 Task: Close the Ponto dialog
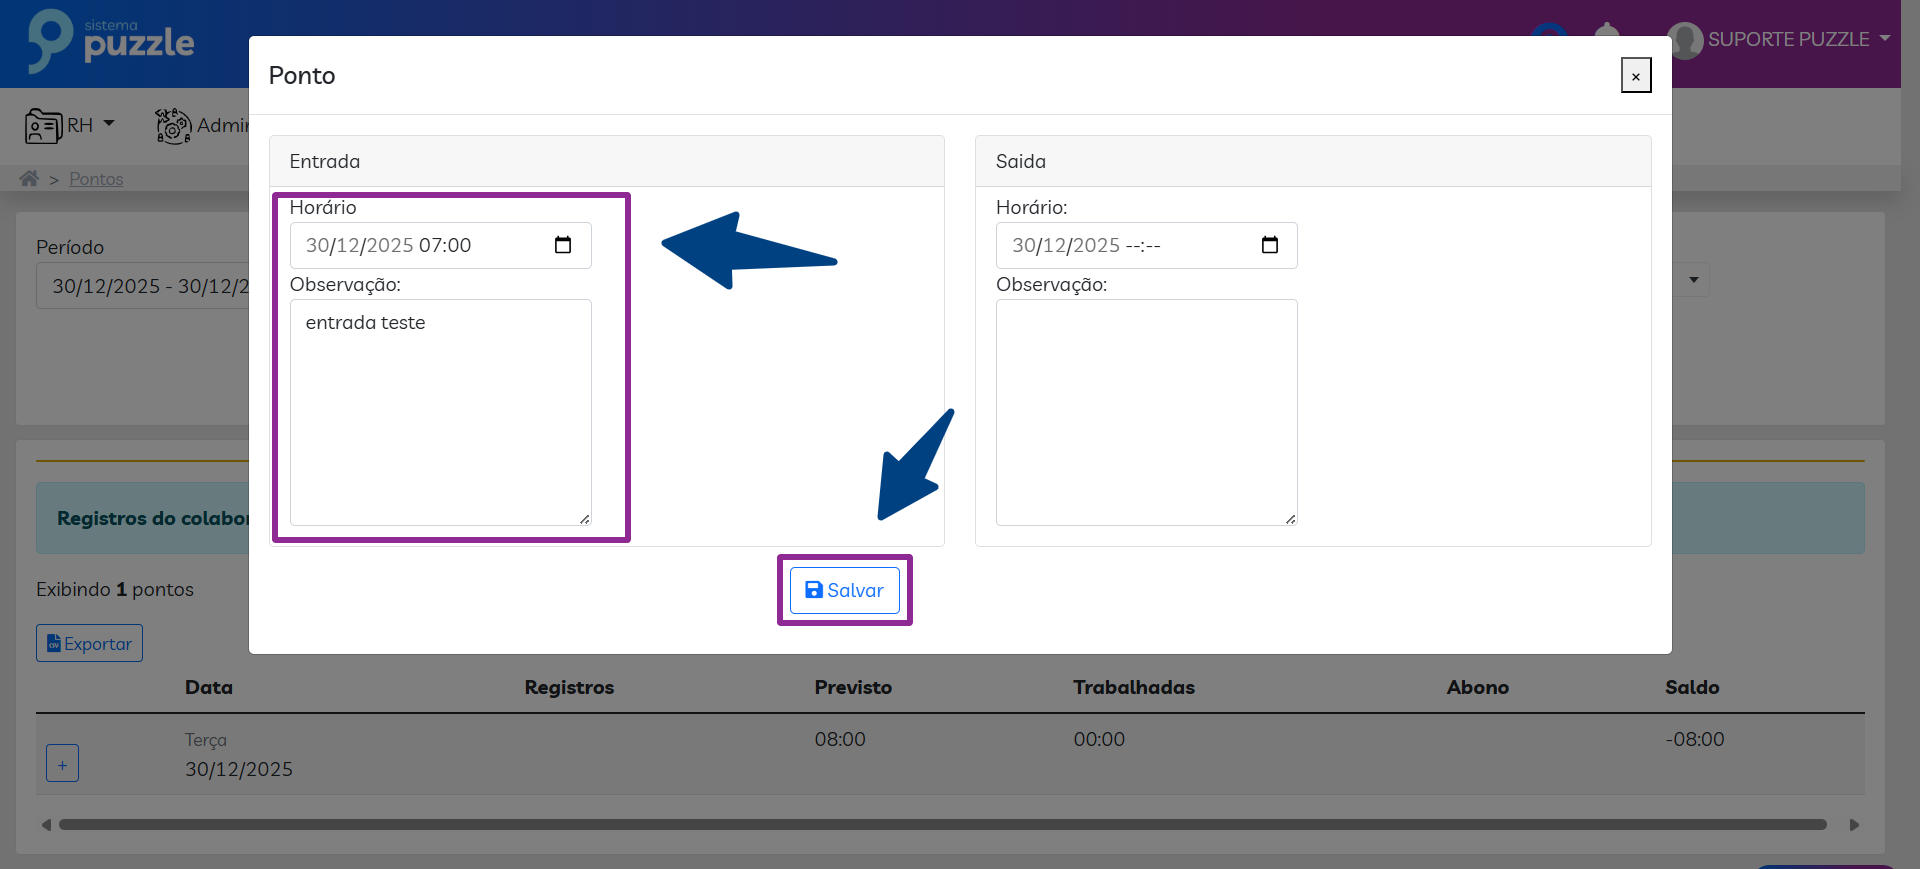1635,76
